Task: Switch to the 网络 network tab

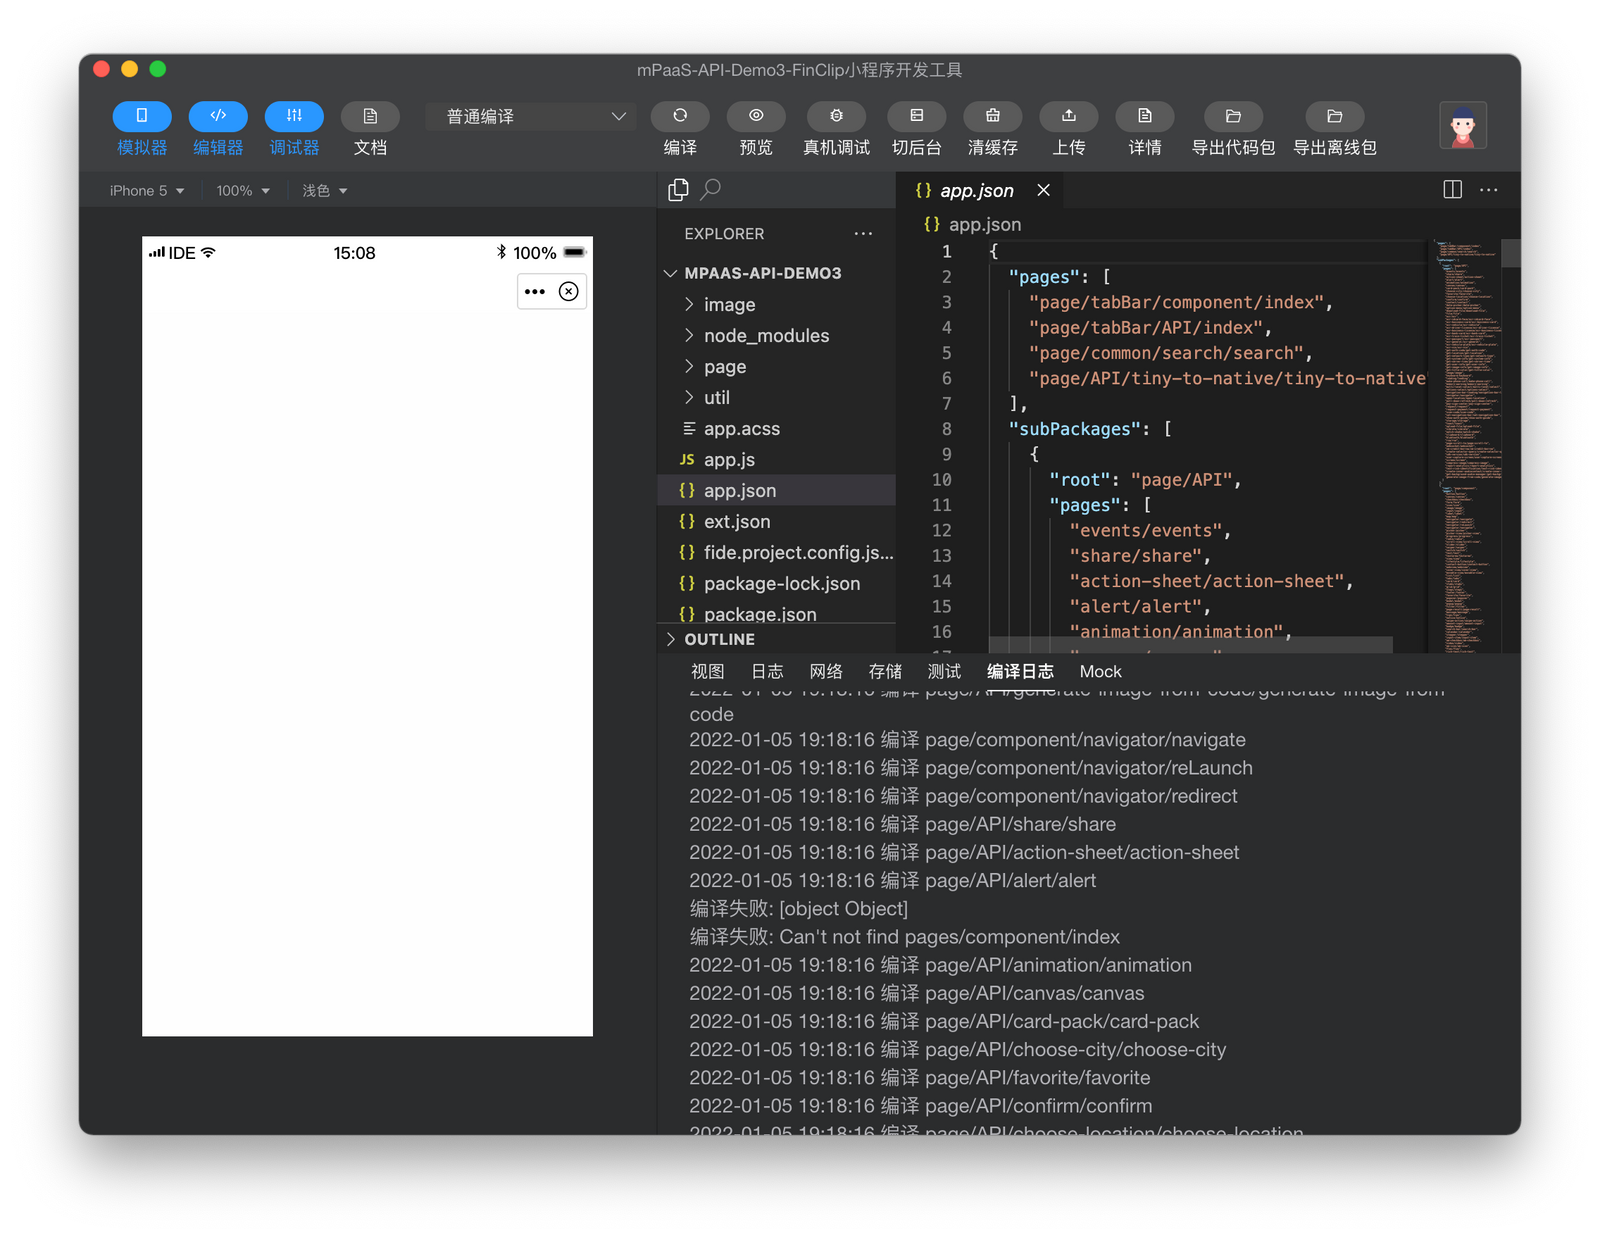Action: click(x=826, y=672)
